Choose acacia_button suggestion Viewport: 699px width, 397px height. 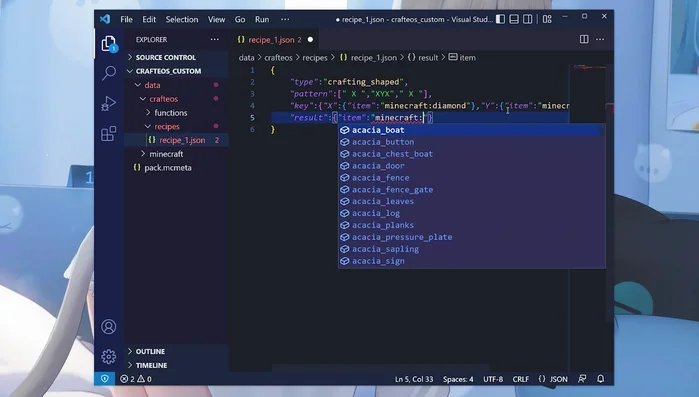[472, 142]
